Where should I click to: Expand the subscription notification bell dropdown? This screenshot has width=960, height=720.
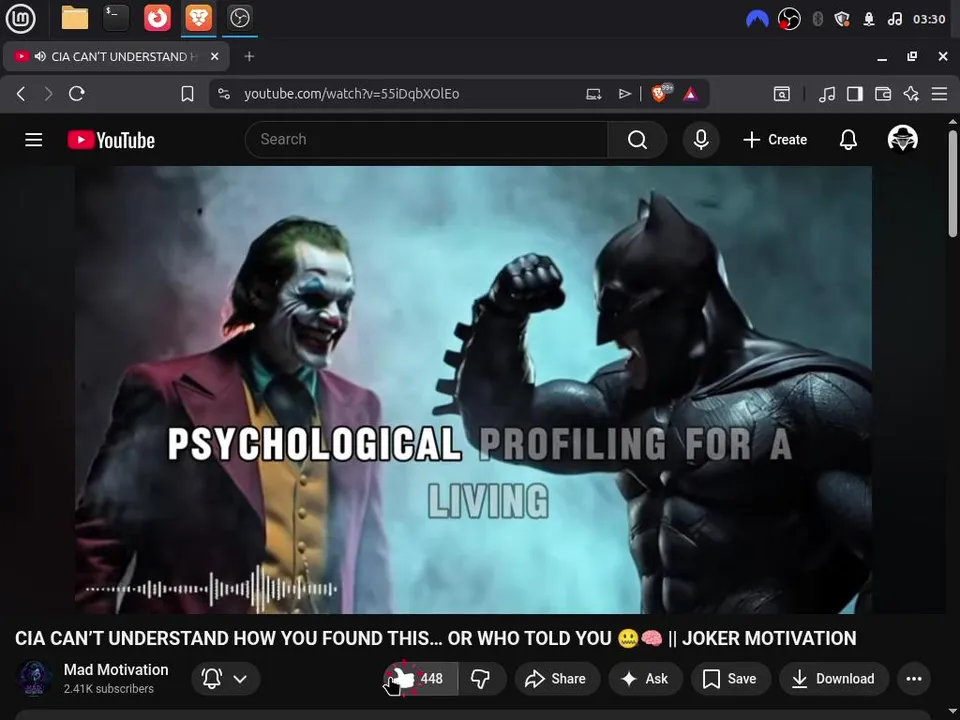(x=225, y=678)
